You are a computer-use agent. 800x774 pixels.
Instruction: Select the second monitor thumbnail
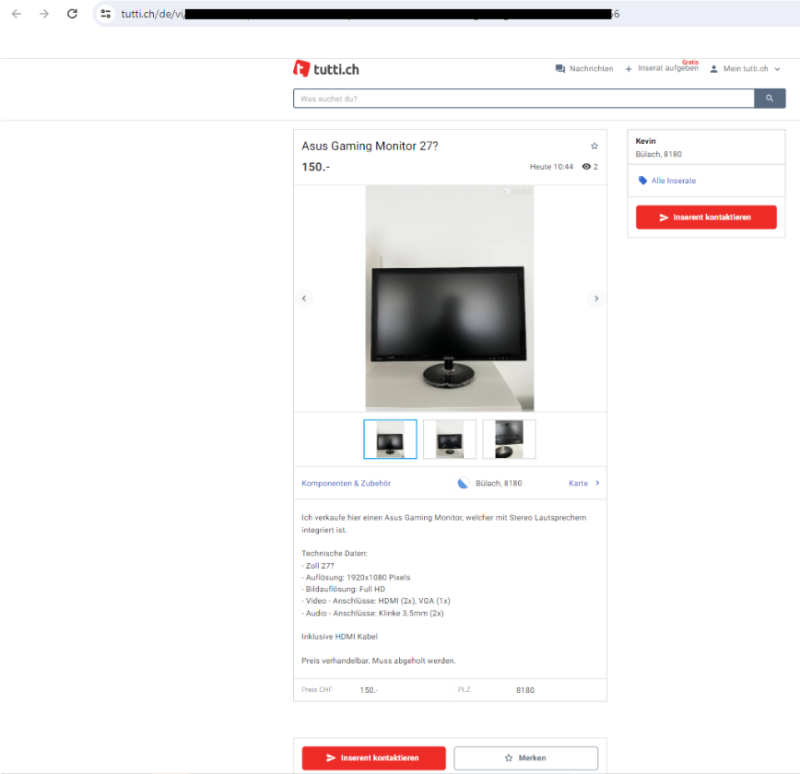[450, 438]
